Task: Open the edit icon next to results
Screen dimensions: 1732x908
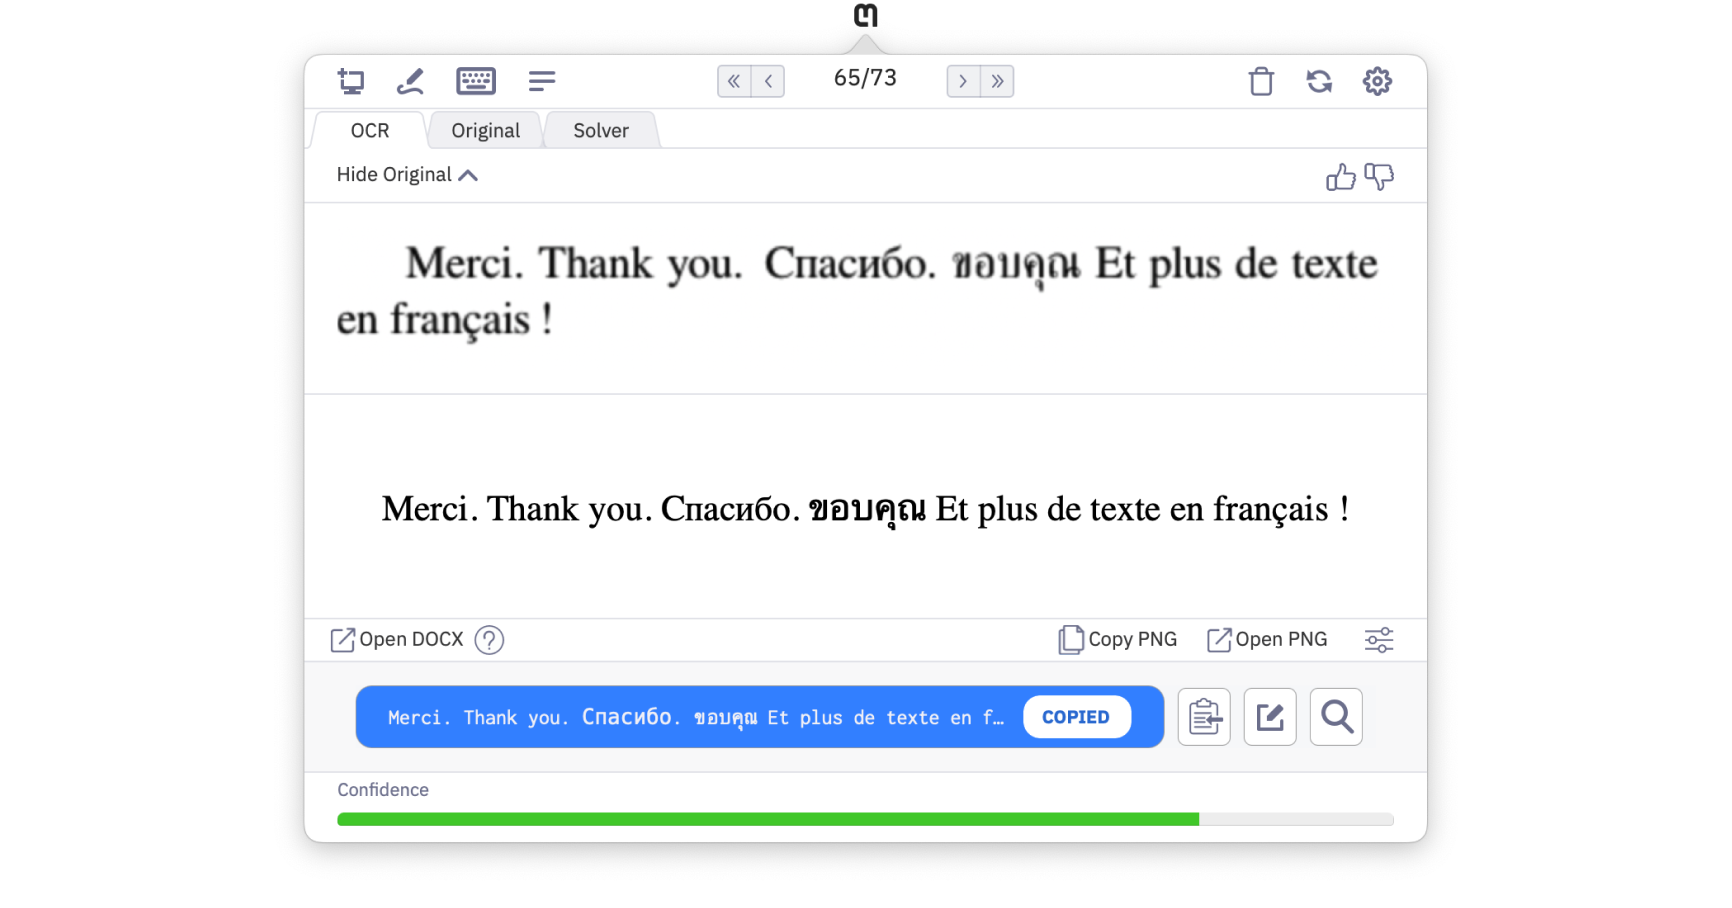Action: pyautogui.click(x=1270, y=717)
